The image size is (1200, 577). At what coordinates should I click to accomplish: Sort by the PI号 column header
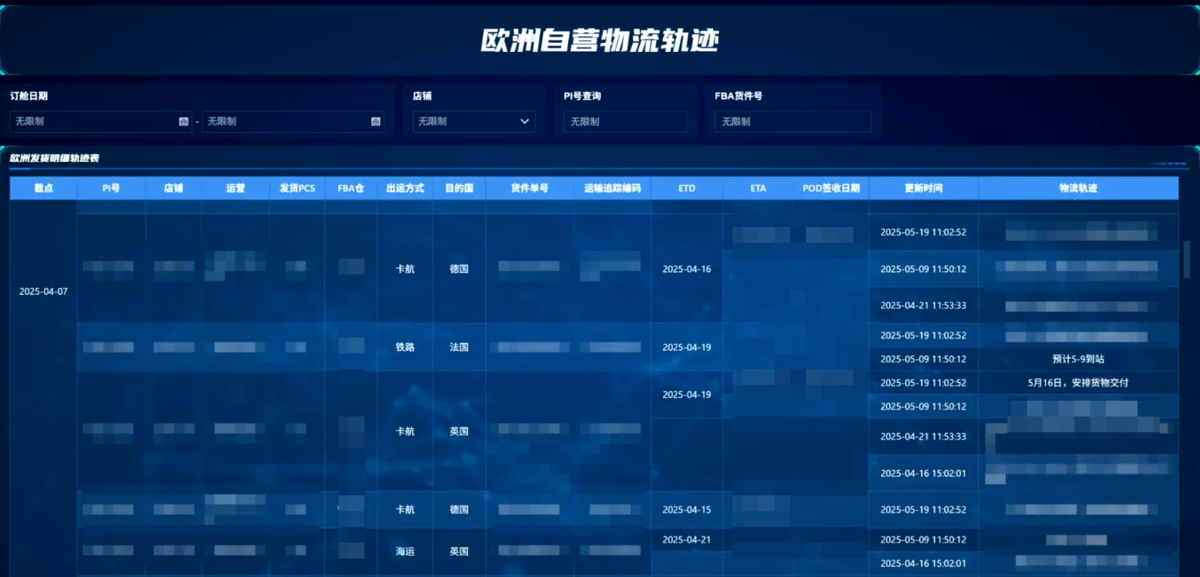111,188
